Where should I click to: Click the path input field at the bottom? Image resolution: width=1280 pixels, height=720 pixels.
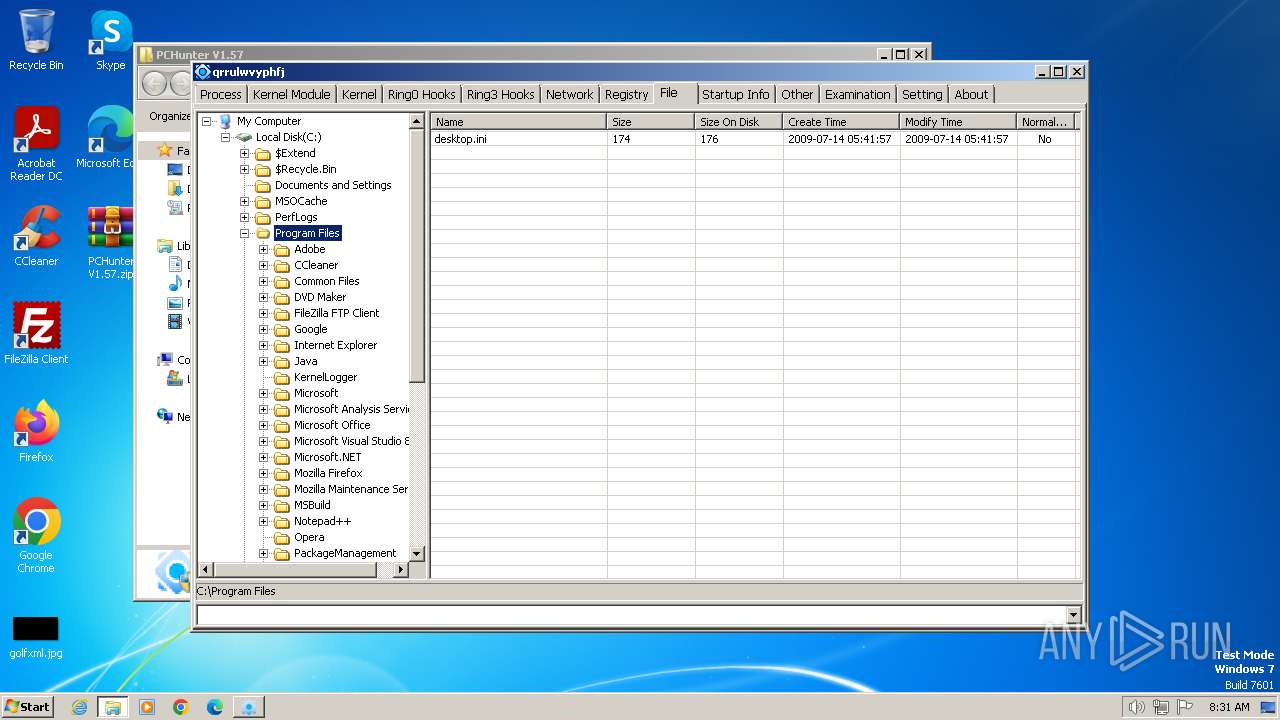(x=631, y=615)
